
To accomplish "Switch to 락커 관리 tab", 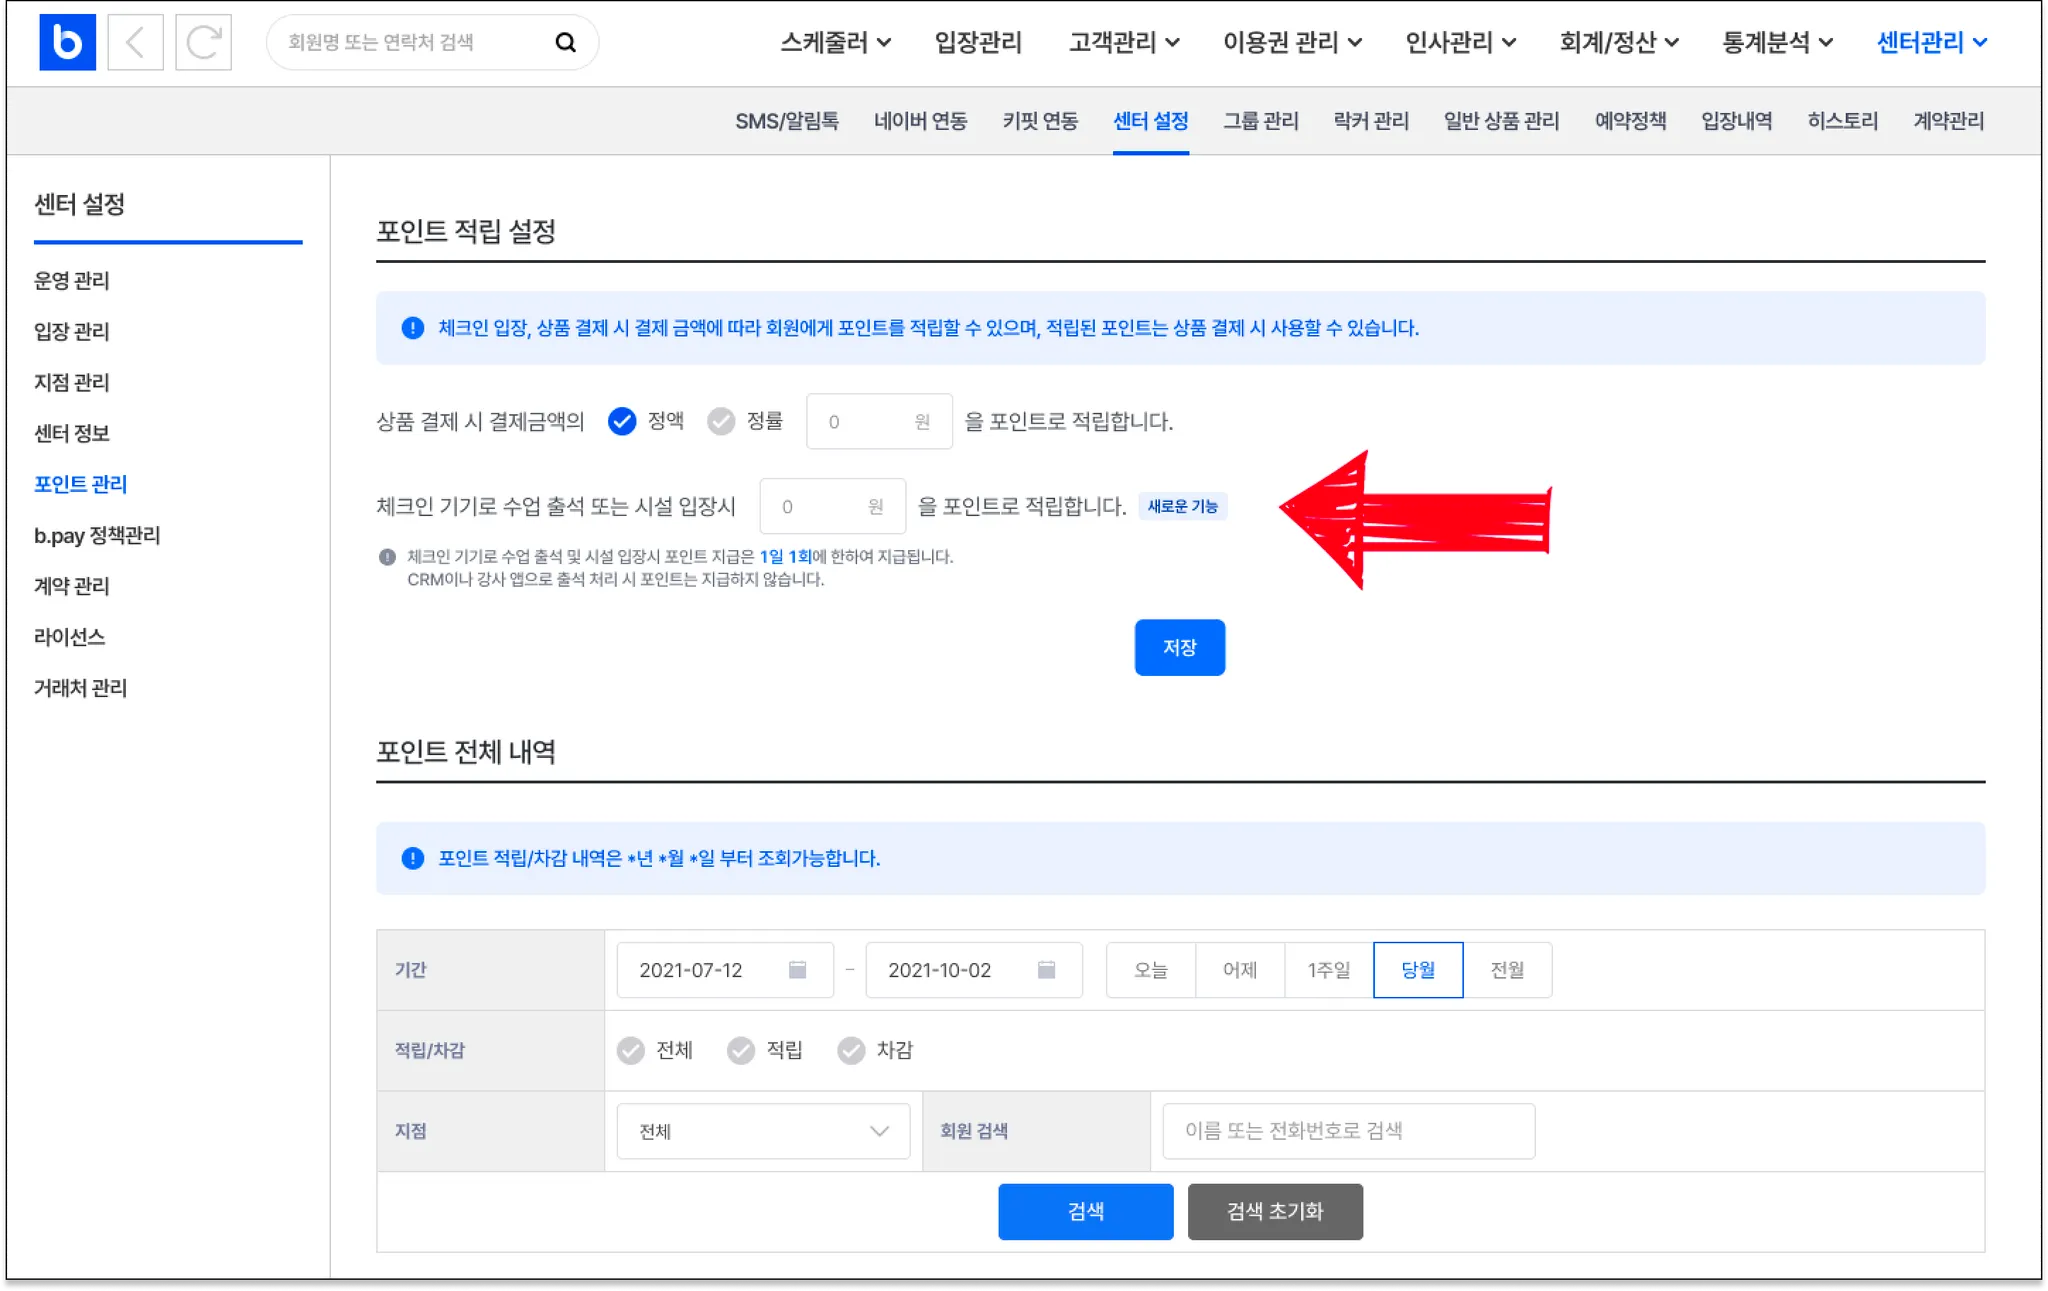I will tap(1370, 121).
